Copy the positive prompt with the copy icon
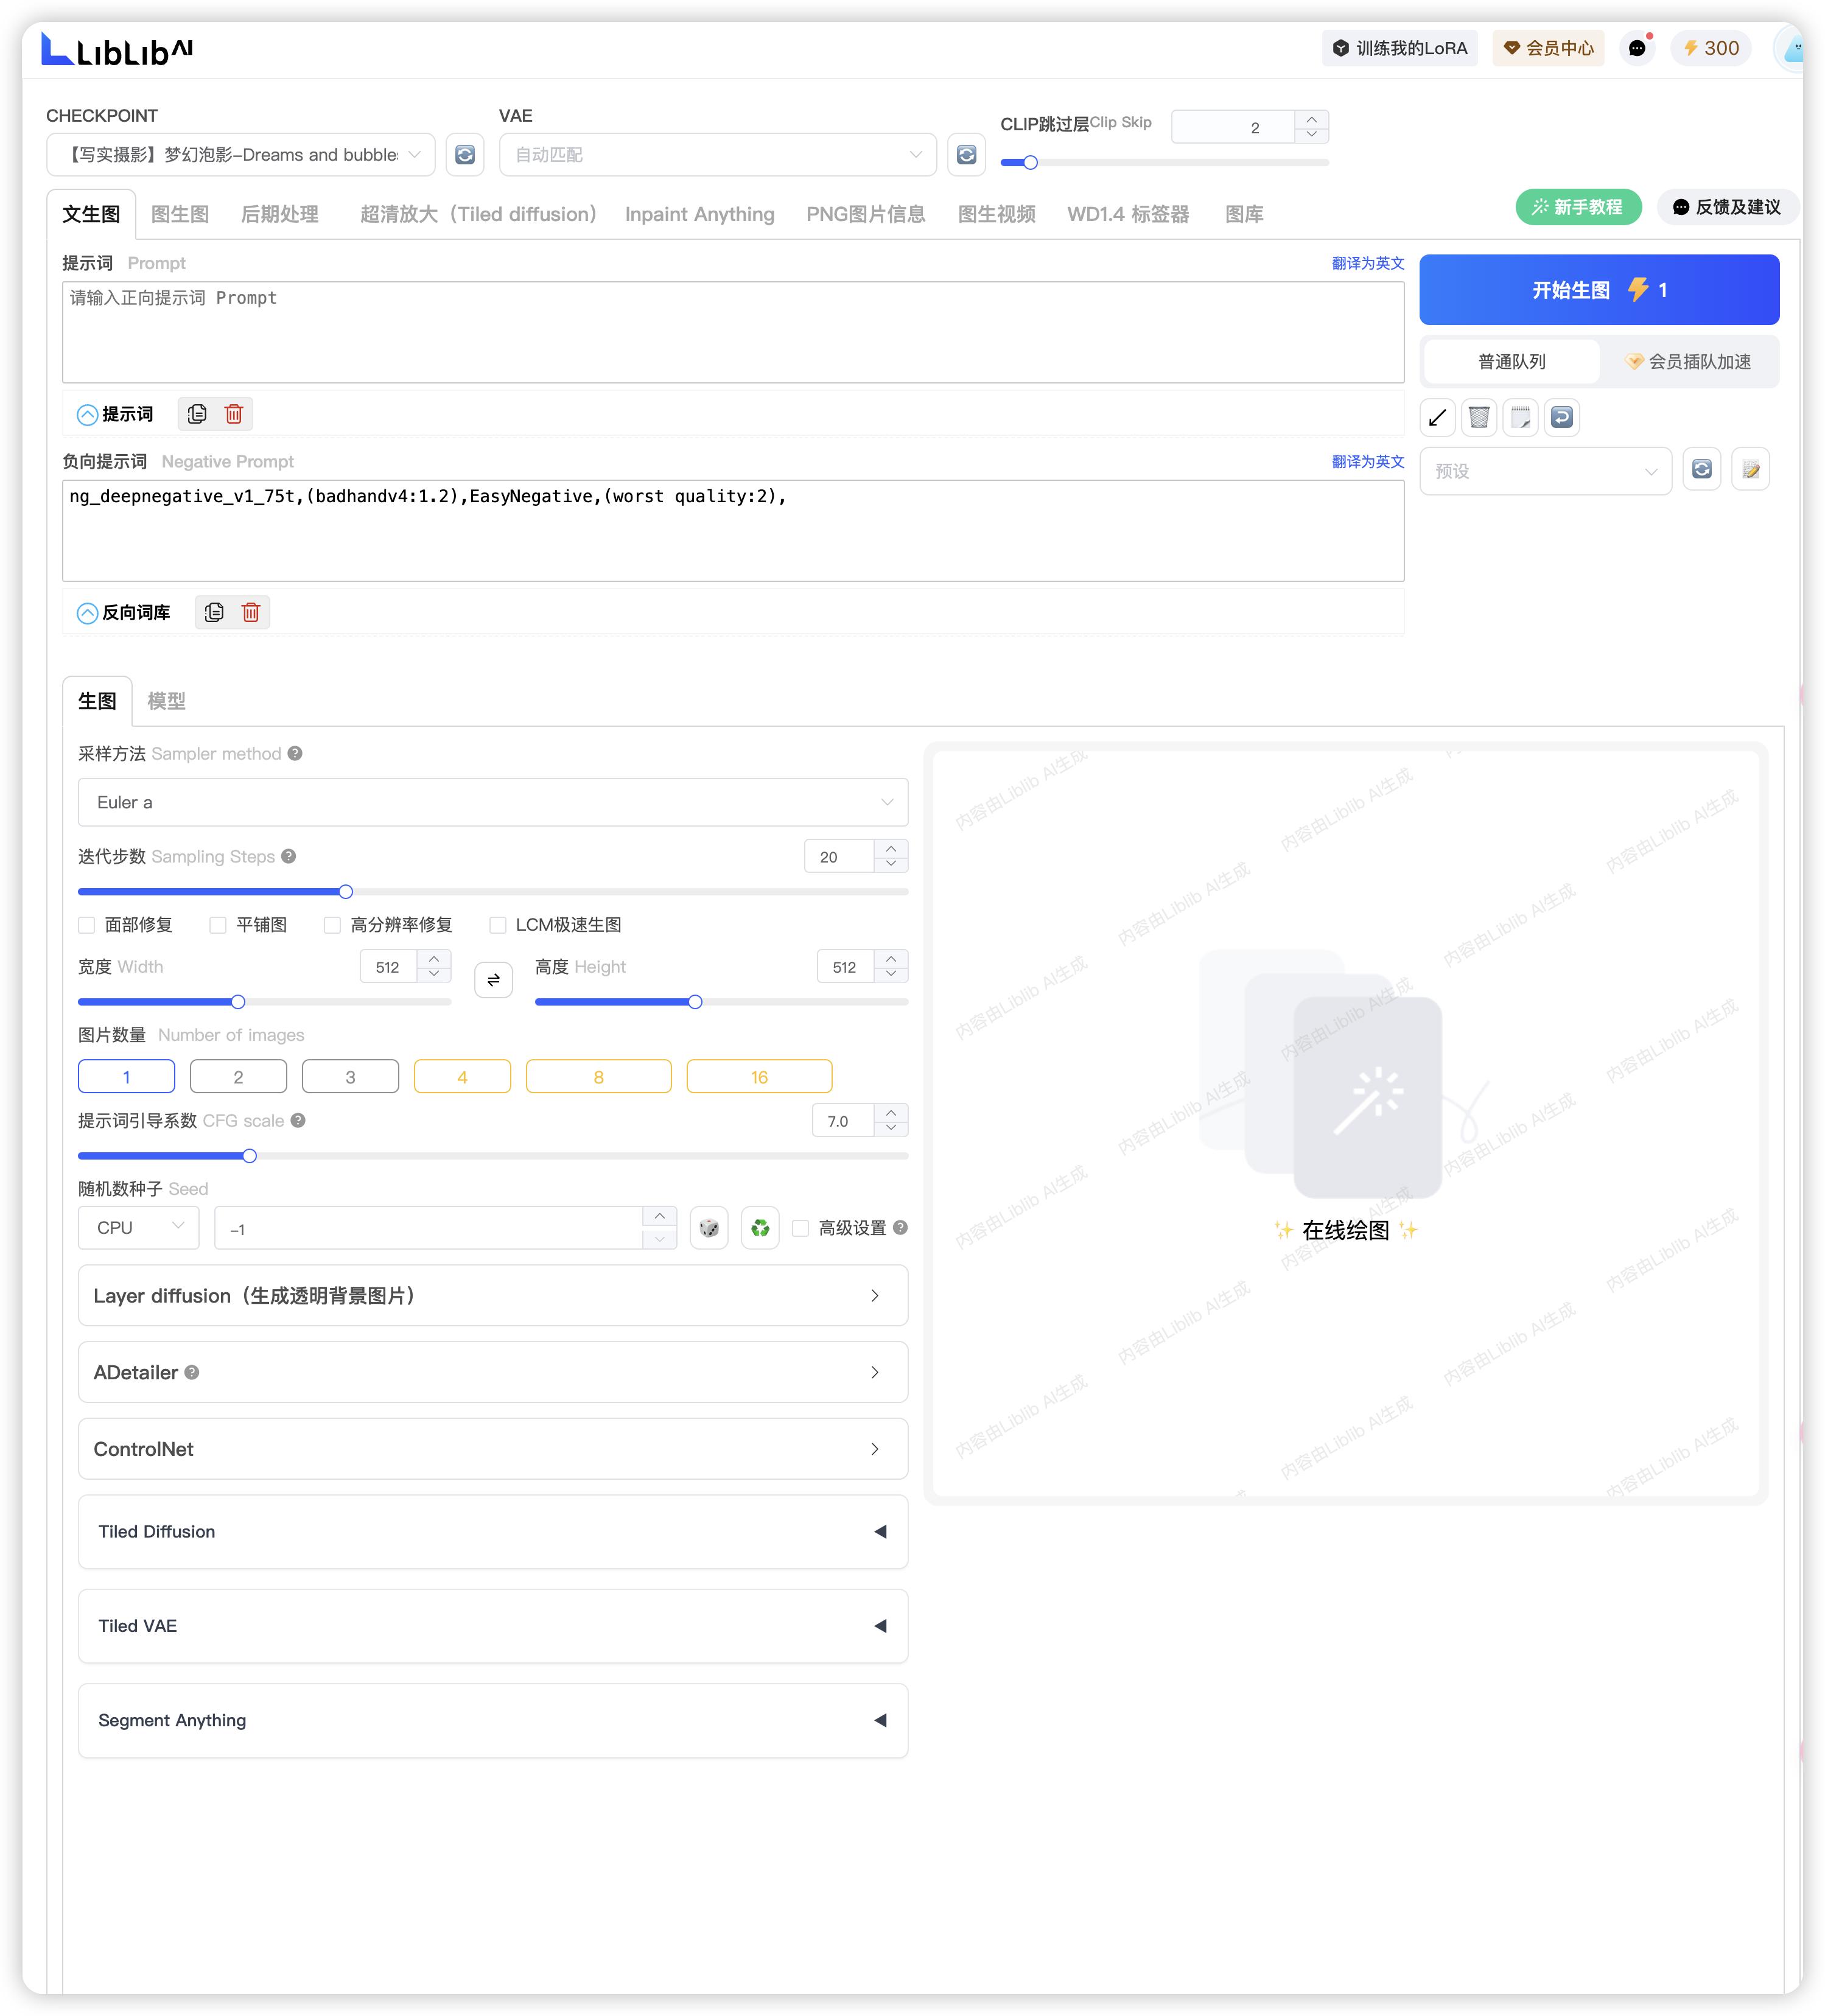The image size is (1825, 2016). point(197,414)
